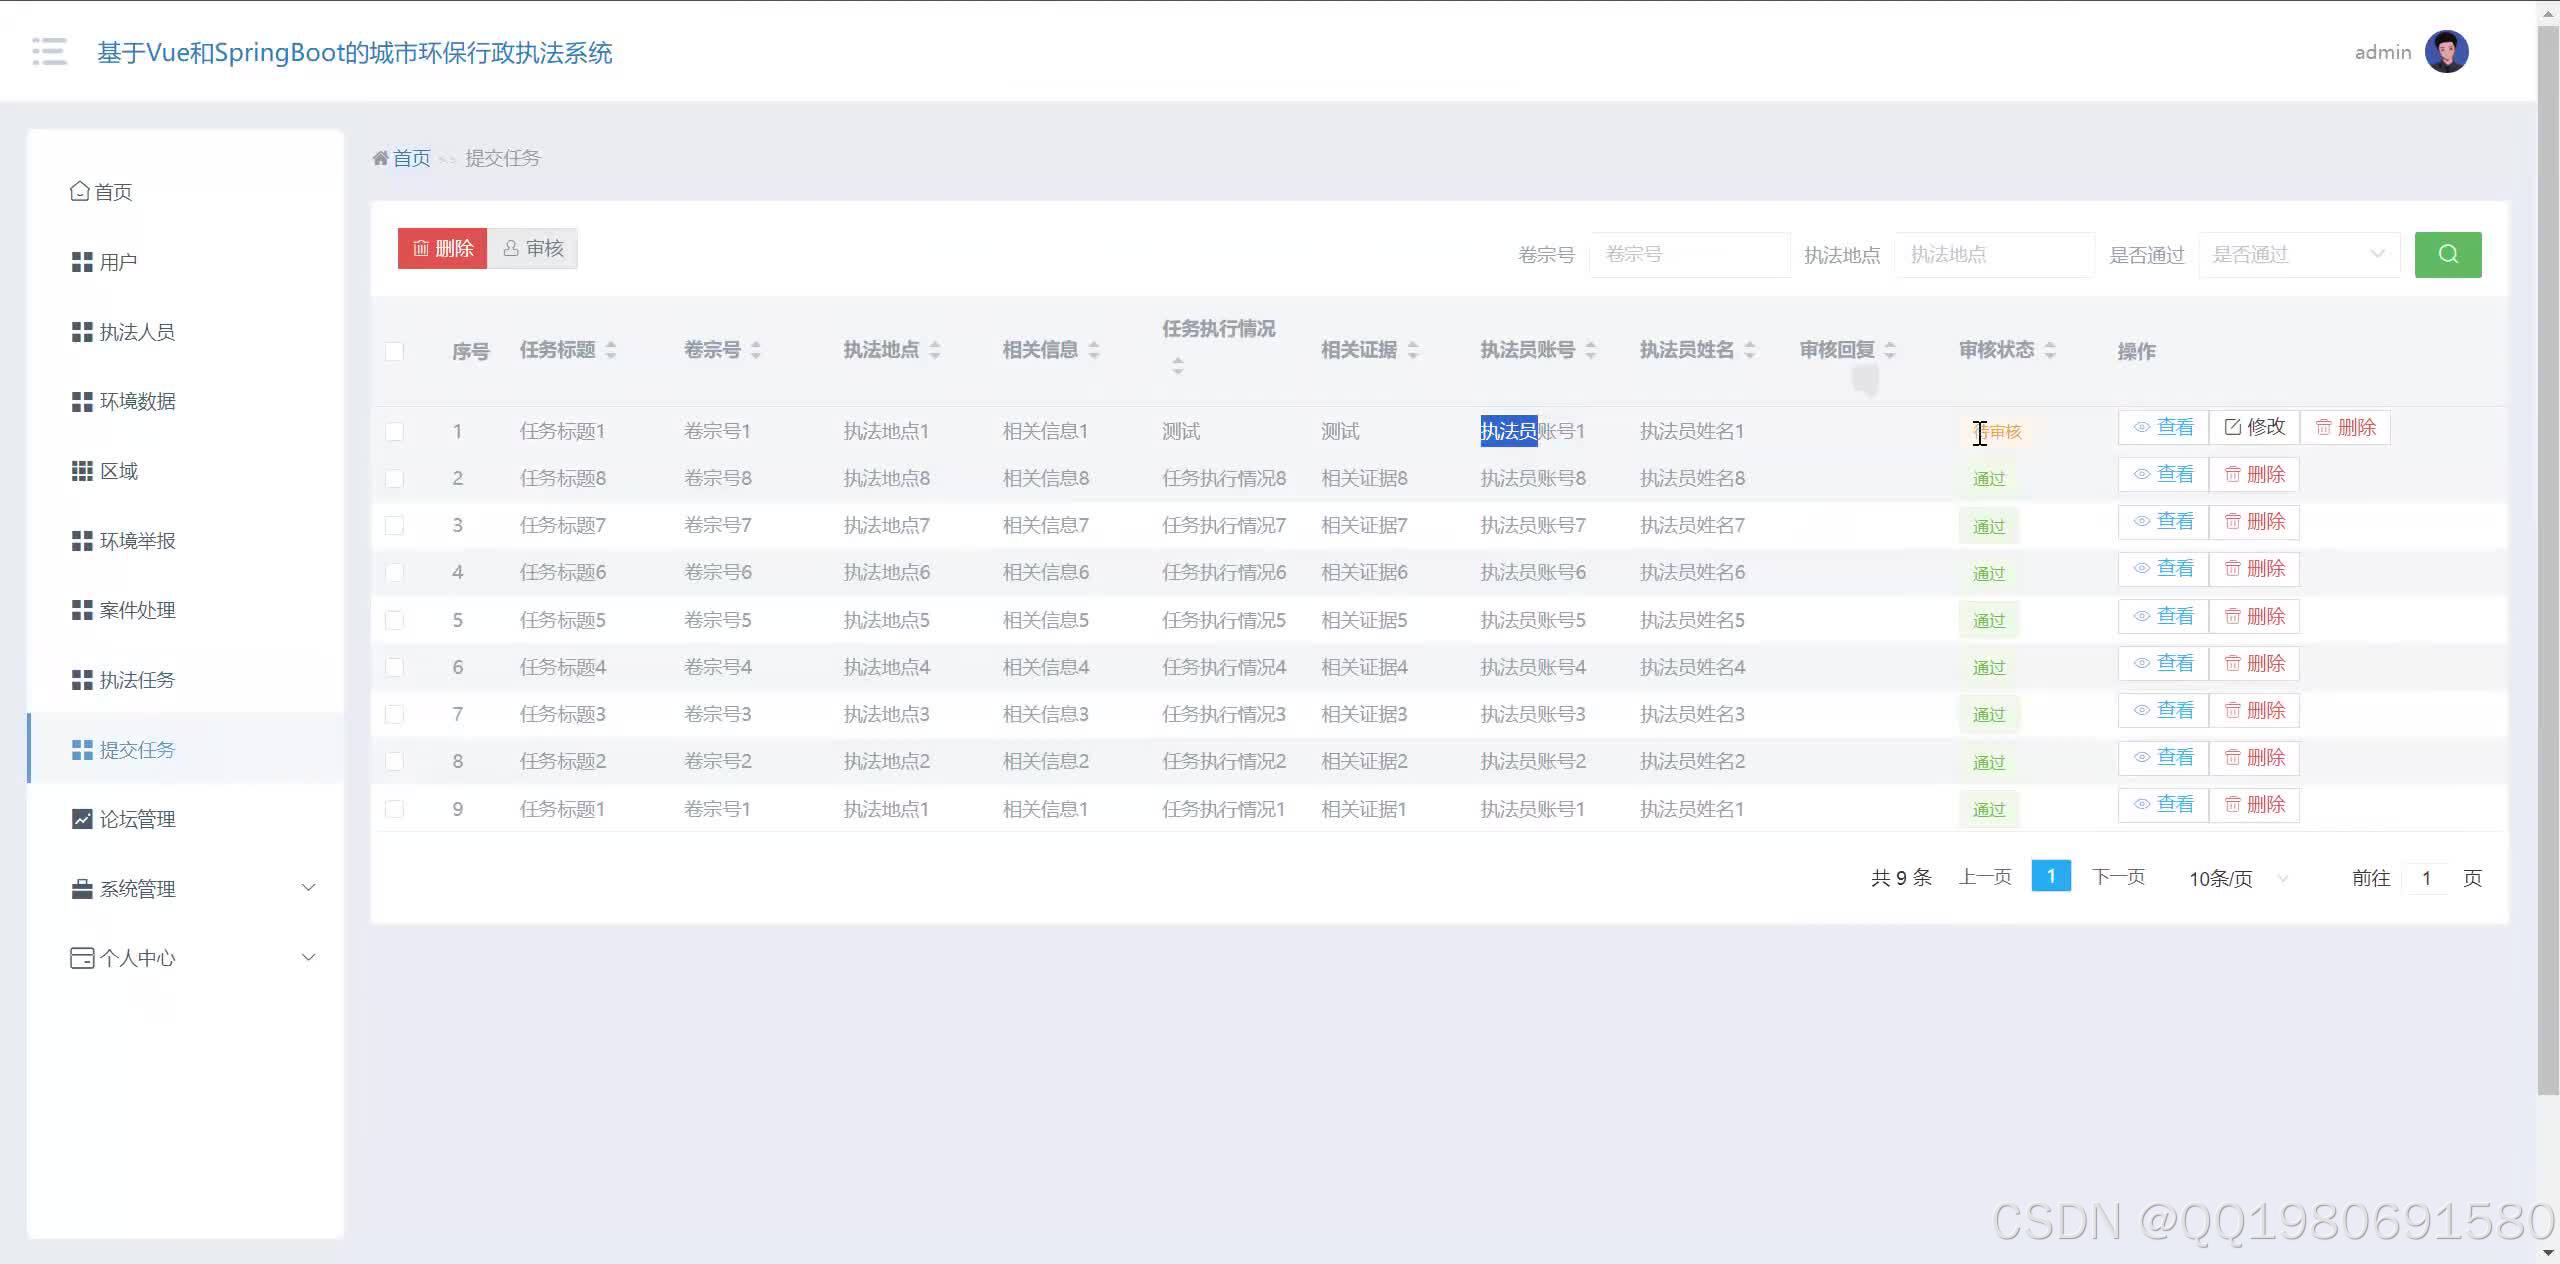Select the checkbox for row 9
Viewport: 2560px width, 1264px height.
pos(394,809)
